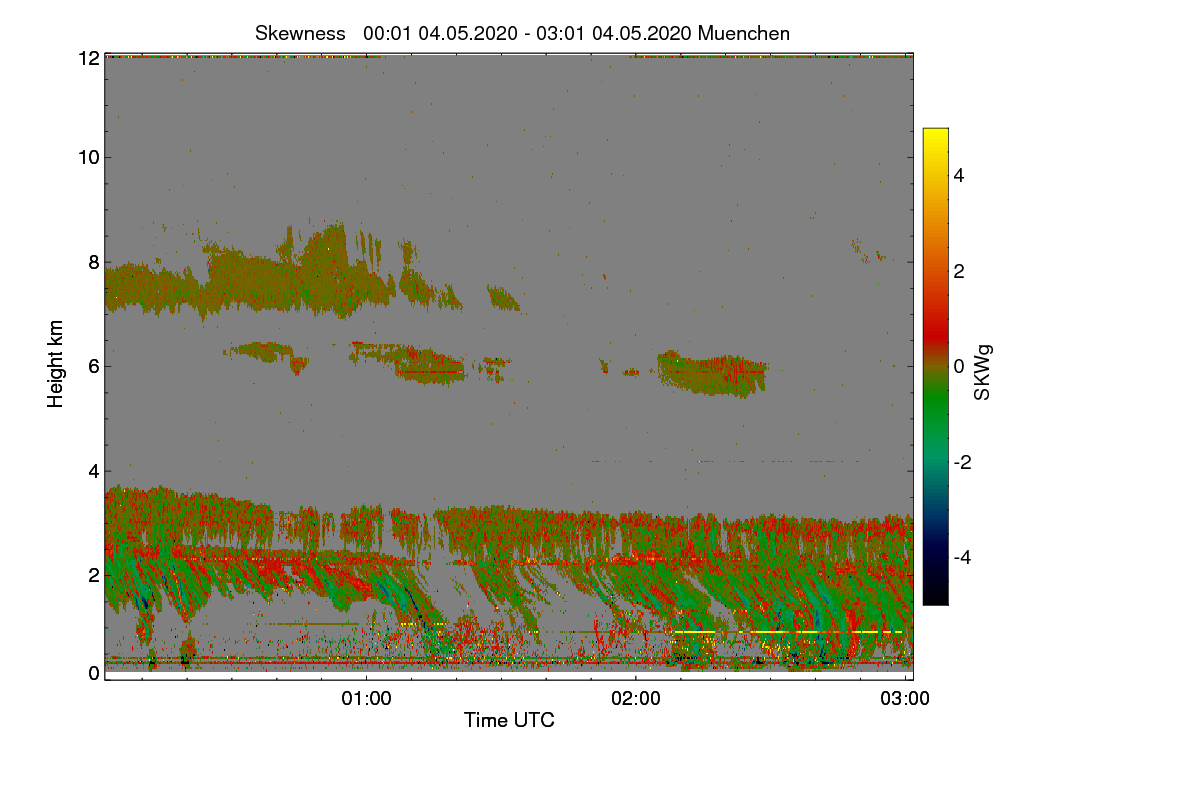The height and width of the screenshot is (800, 1200).
Task: Click the 'Time UTC' x-axis label
Action: [509, 719]
